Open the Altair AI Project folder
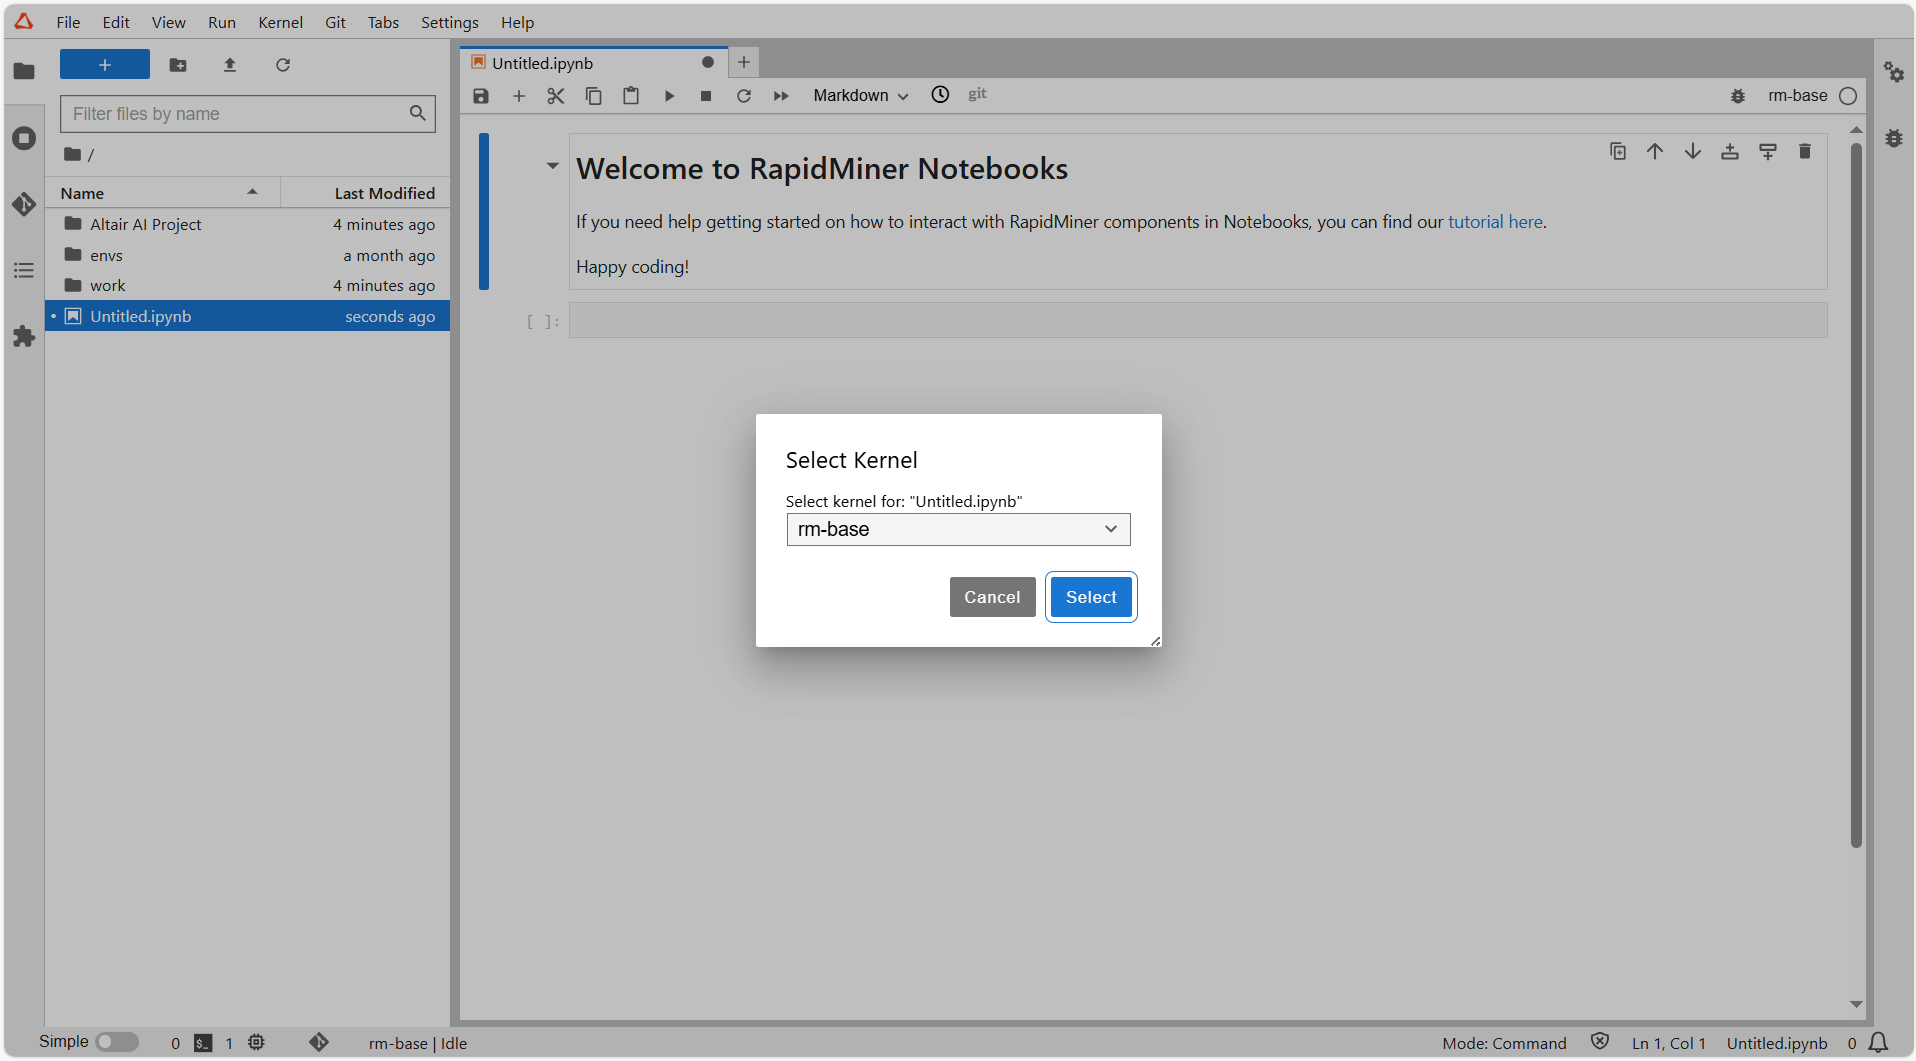This screenshot has width=1916, height=1061. click(248, 224)
